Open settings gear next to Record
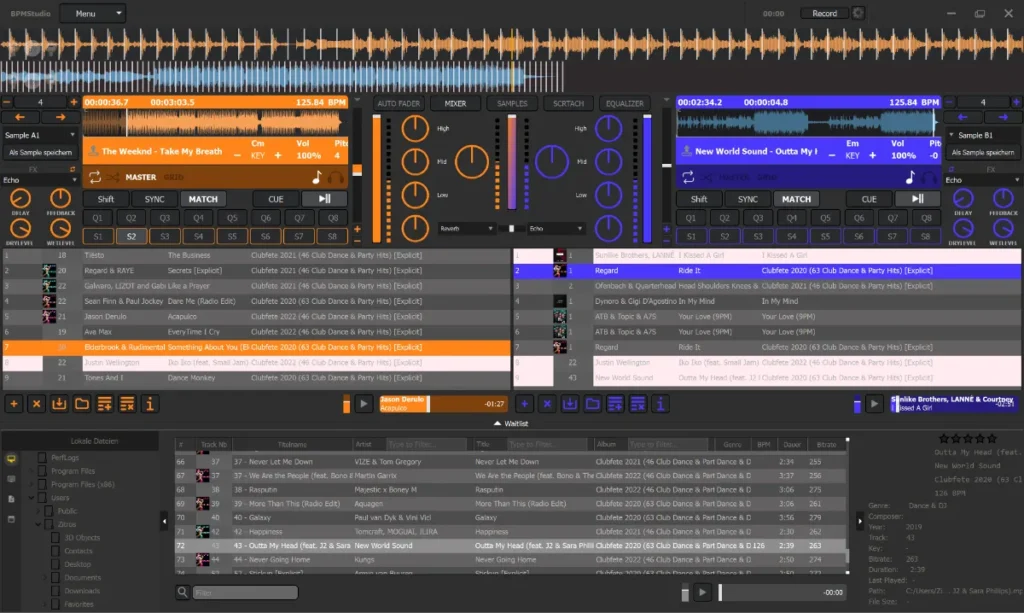This screenshot has width=1024, height=613. click(x=858, y=13)
